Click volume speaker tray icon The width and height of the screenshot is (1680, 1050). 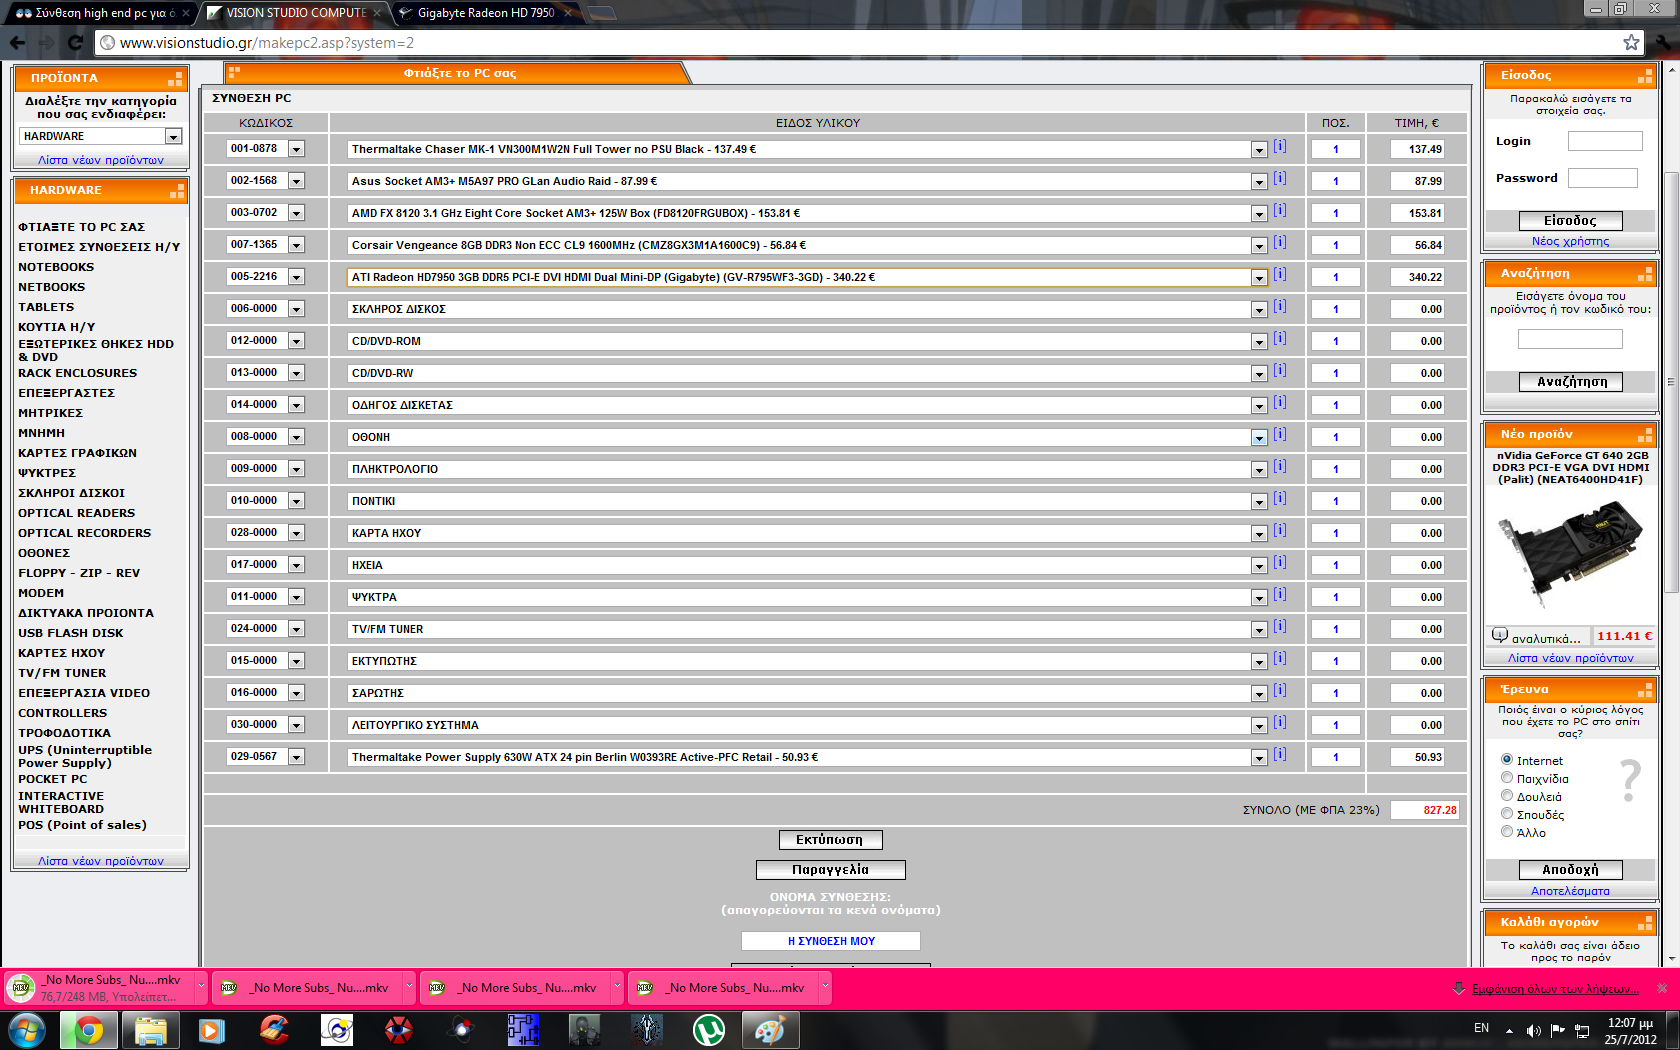[x=1533, y=1030]
